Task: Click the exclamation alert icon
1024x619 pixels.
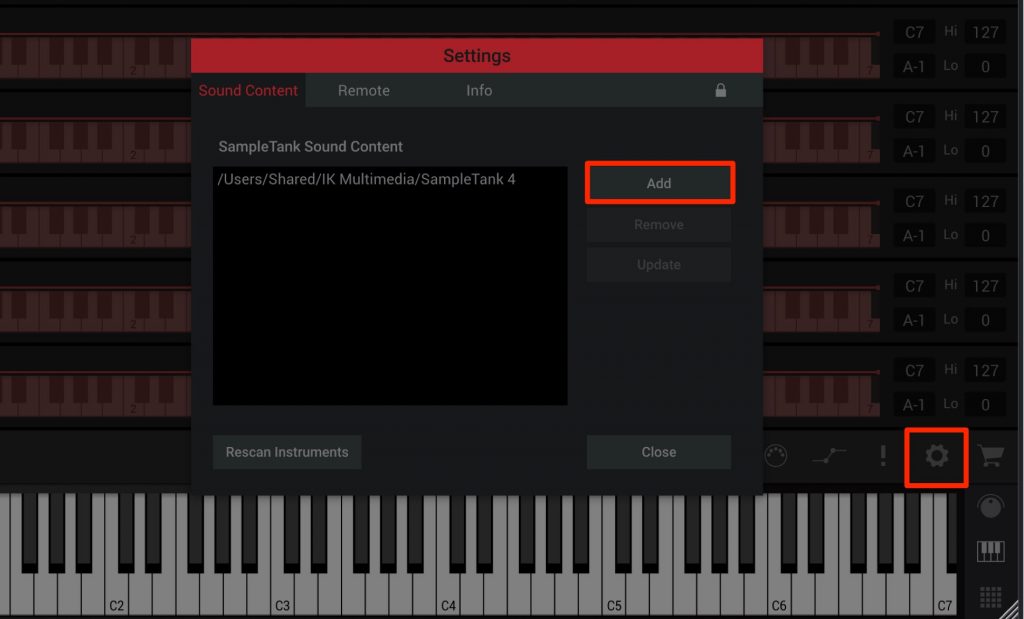Action: coord(882,456)
